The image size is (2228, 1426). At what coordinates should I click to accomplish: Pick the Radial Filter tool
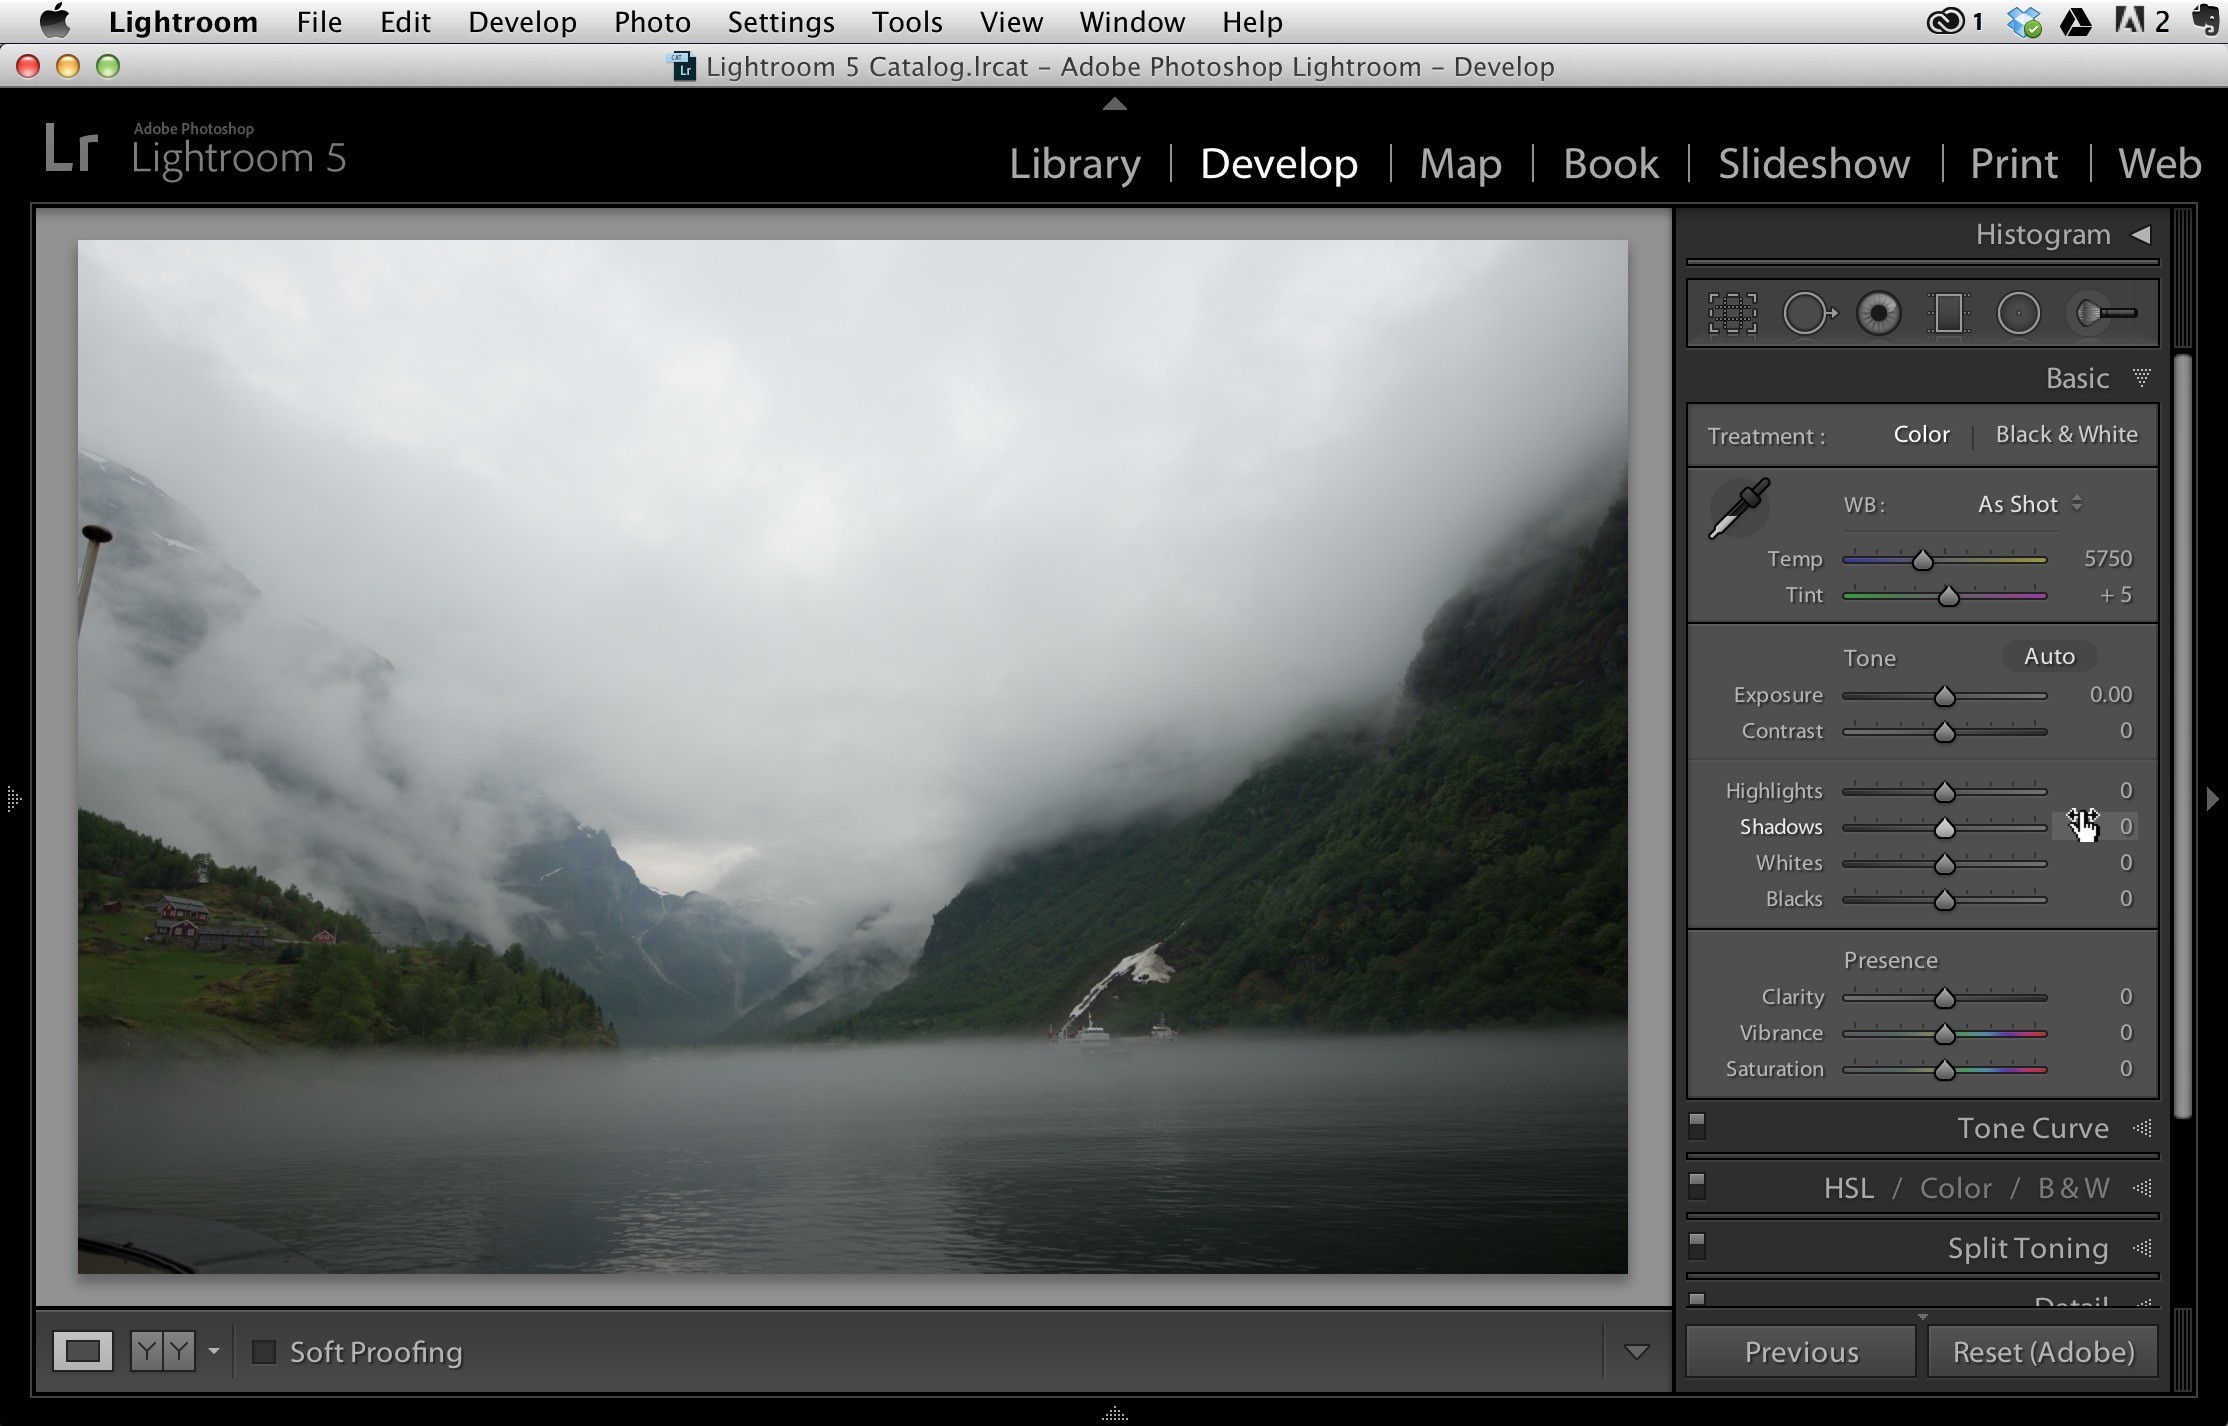(2018, 314)
